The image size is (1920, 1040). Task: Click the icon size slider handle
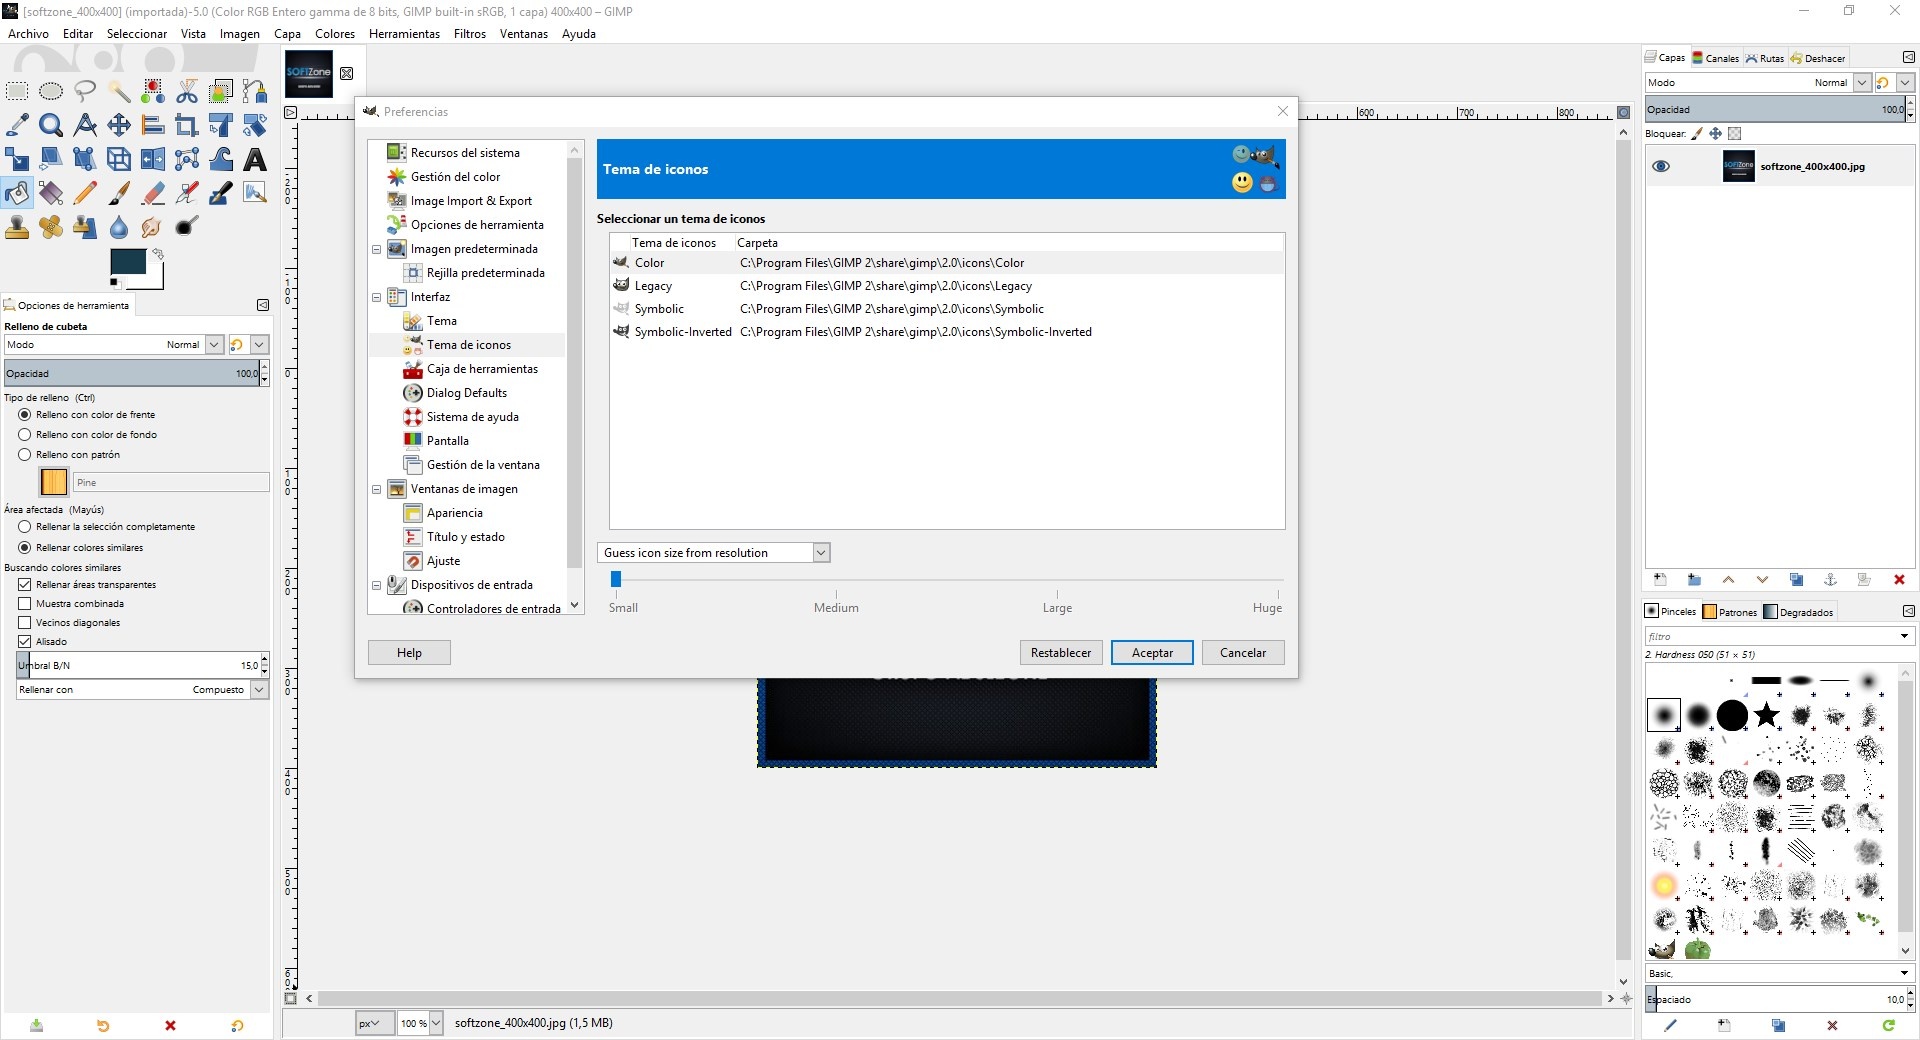click(616, 579)
